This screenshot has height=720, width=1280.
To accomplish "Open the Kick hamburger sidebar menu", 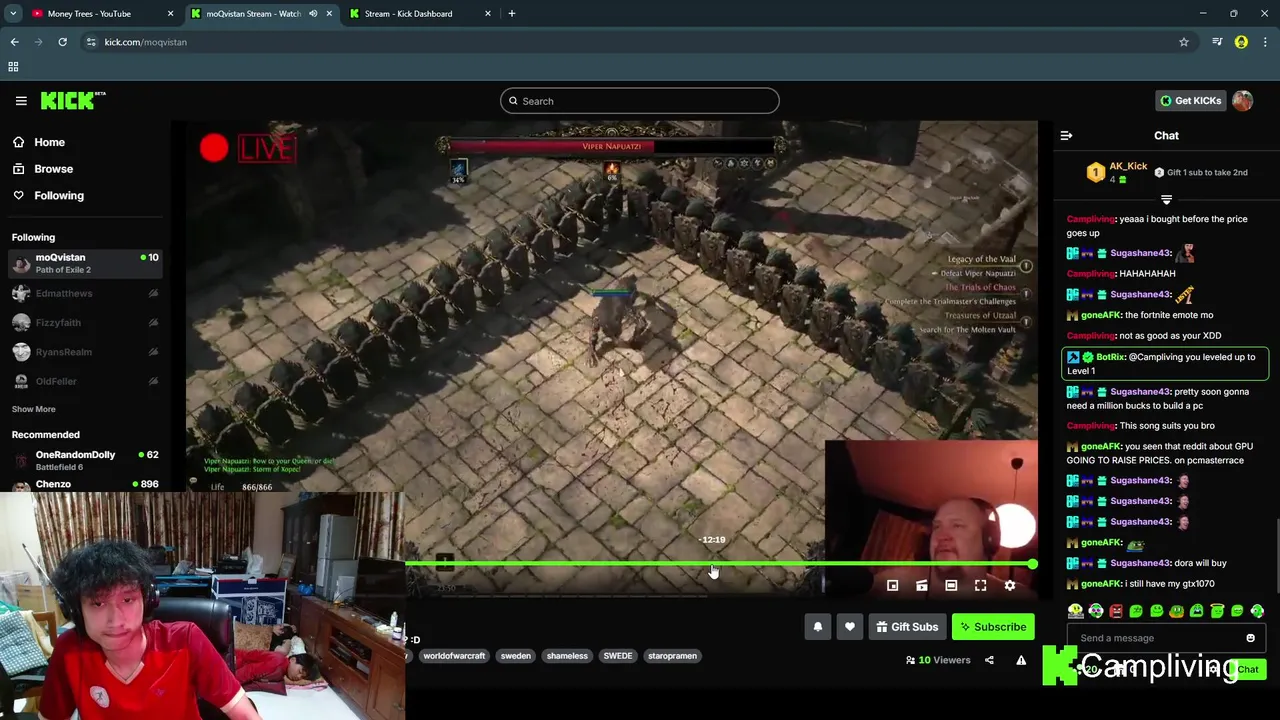I will click(21, 100).
